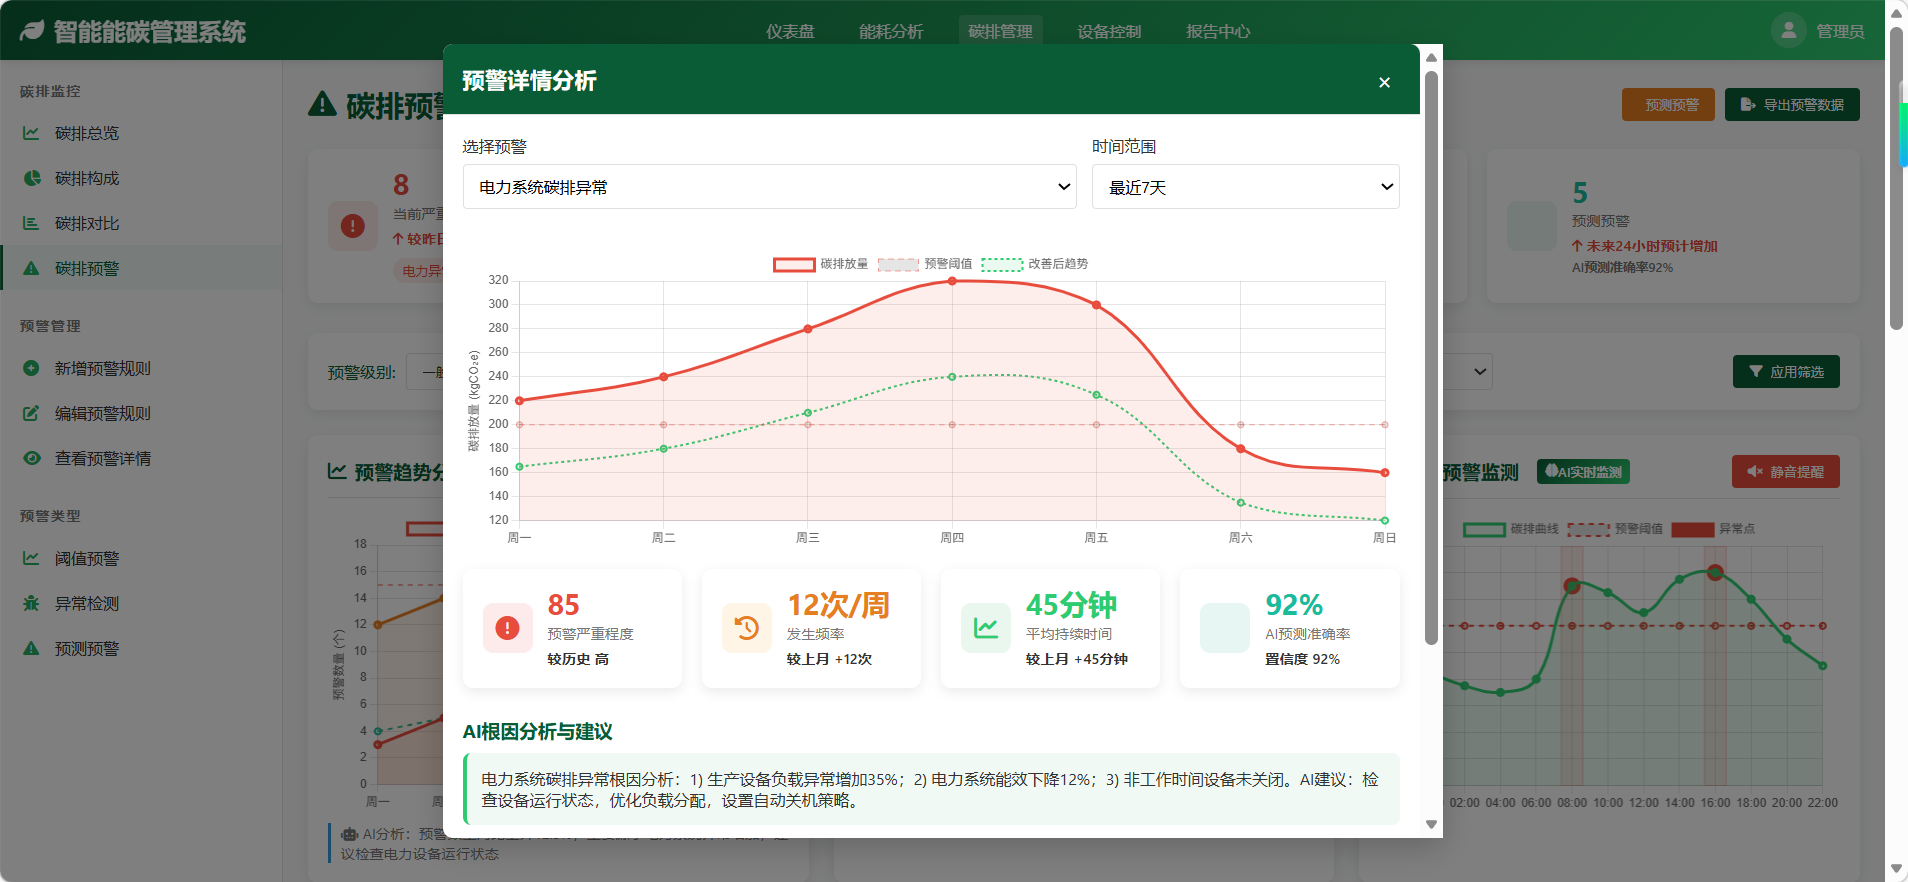
Task: Toggle 碳排放量 series in chart legend
Action: pos(820,264)
